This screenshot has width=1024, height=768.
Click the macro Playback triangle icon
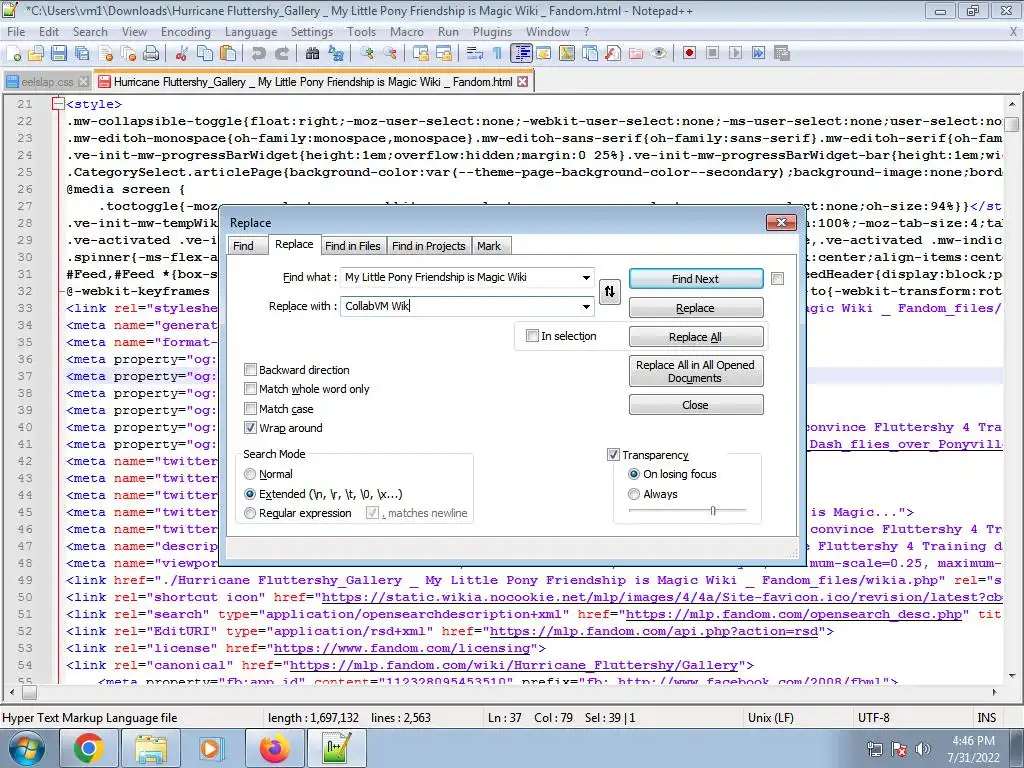[735, 53]
